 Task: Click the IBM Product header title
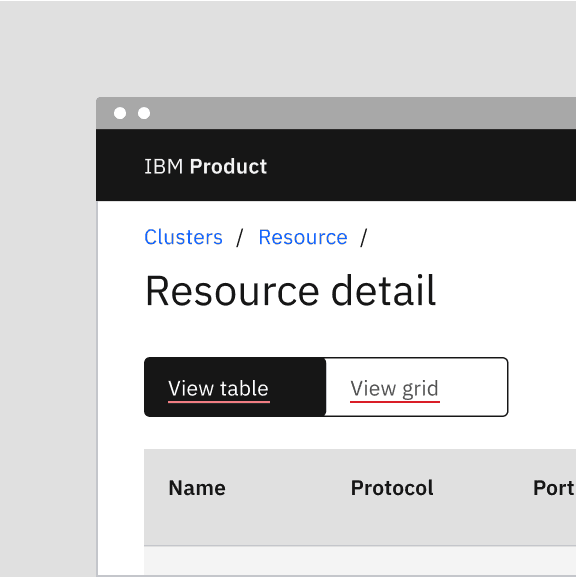(x=205, y=167)
